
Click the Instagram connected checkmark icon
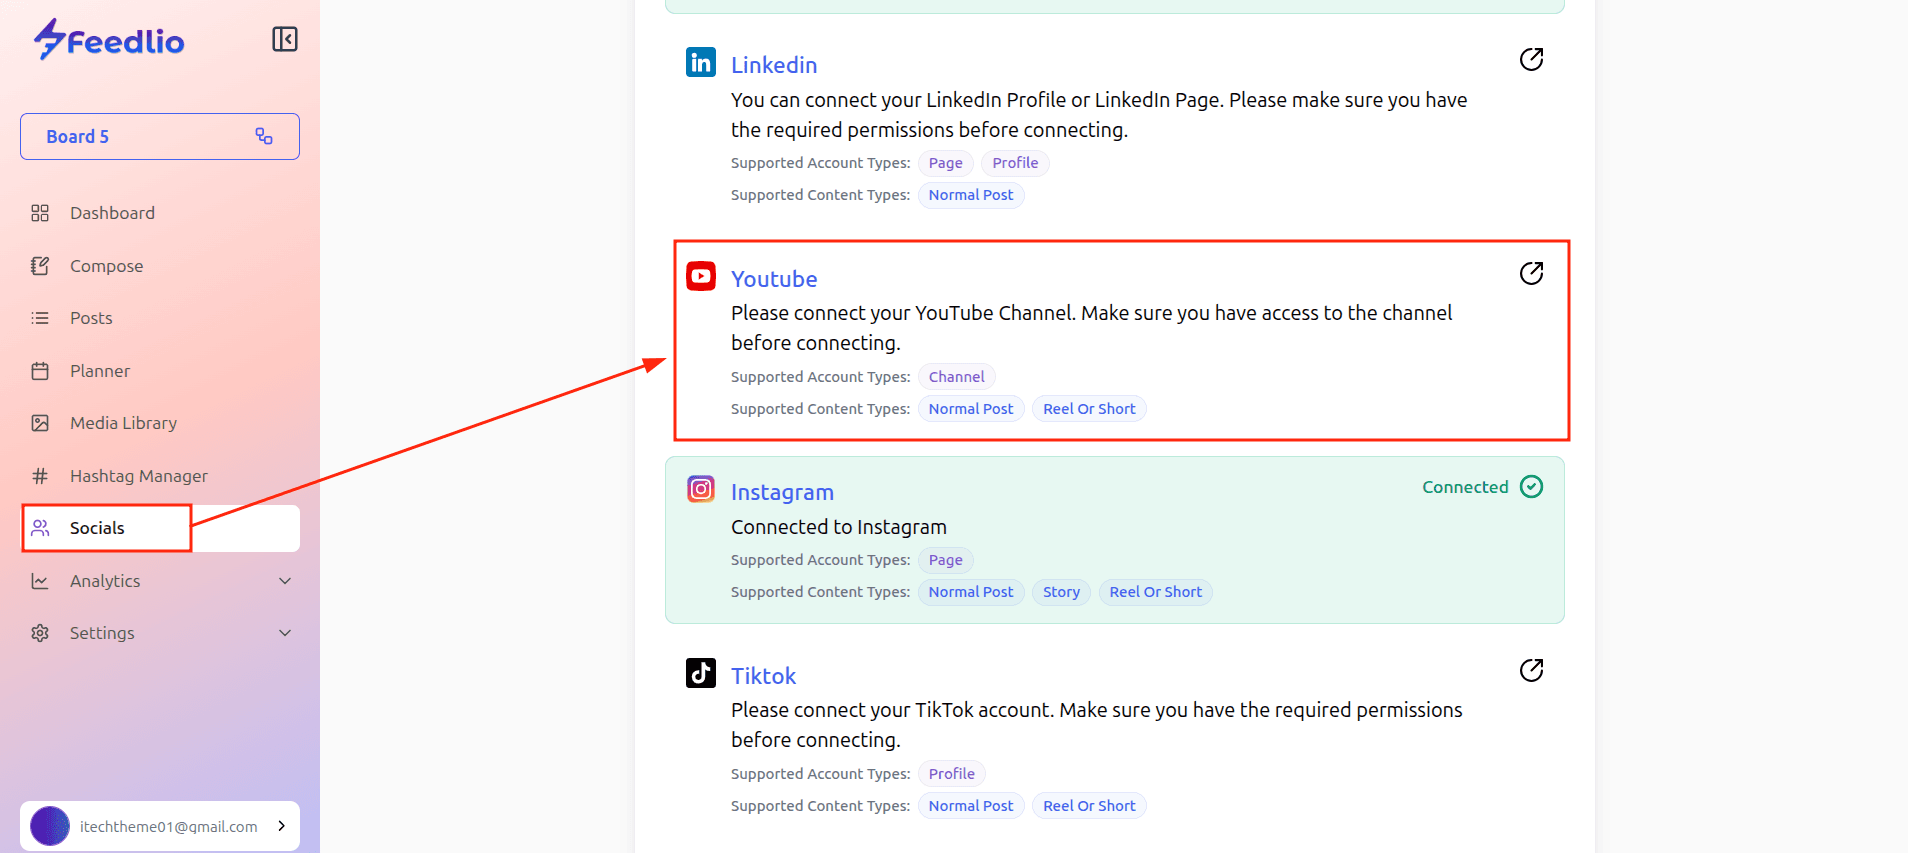(x=1531, y=487)
